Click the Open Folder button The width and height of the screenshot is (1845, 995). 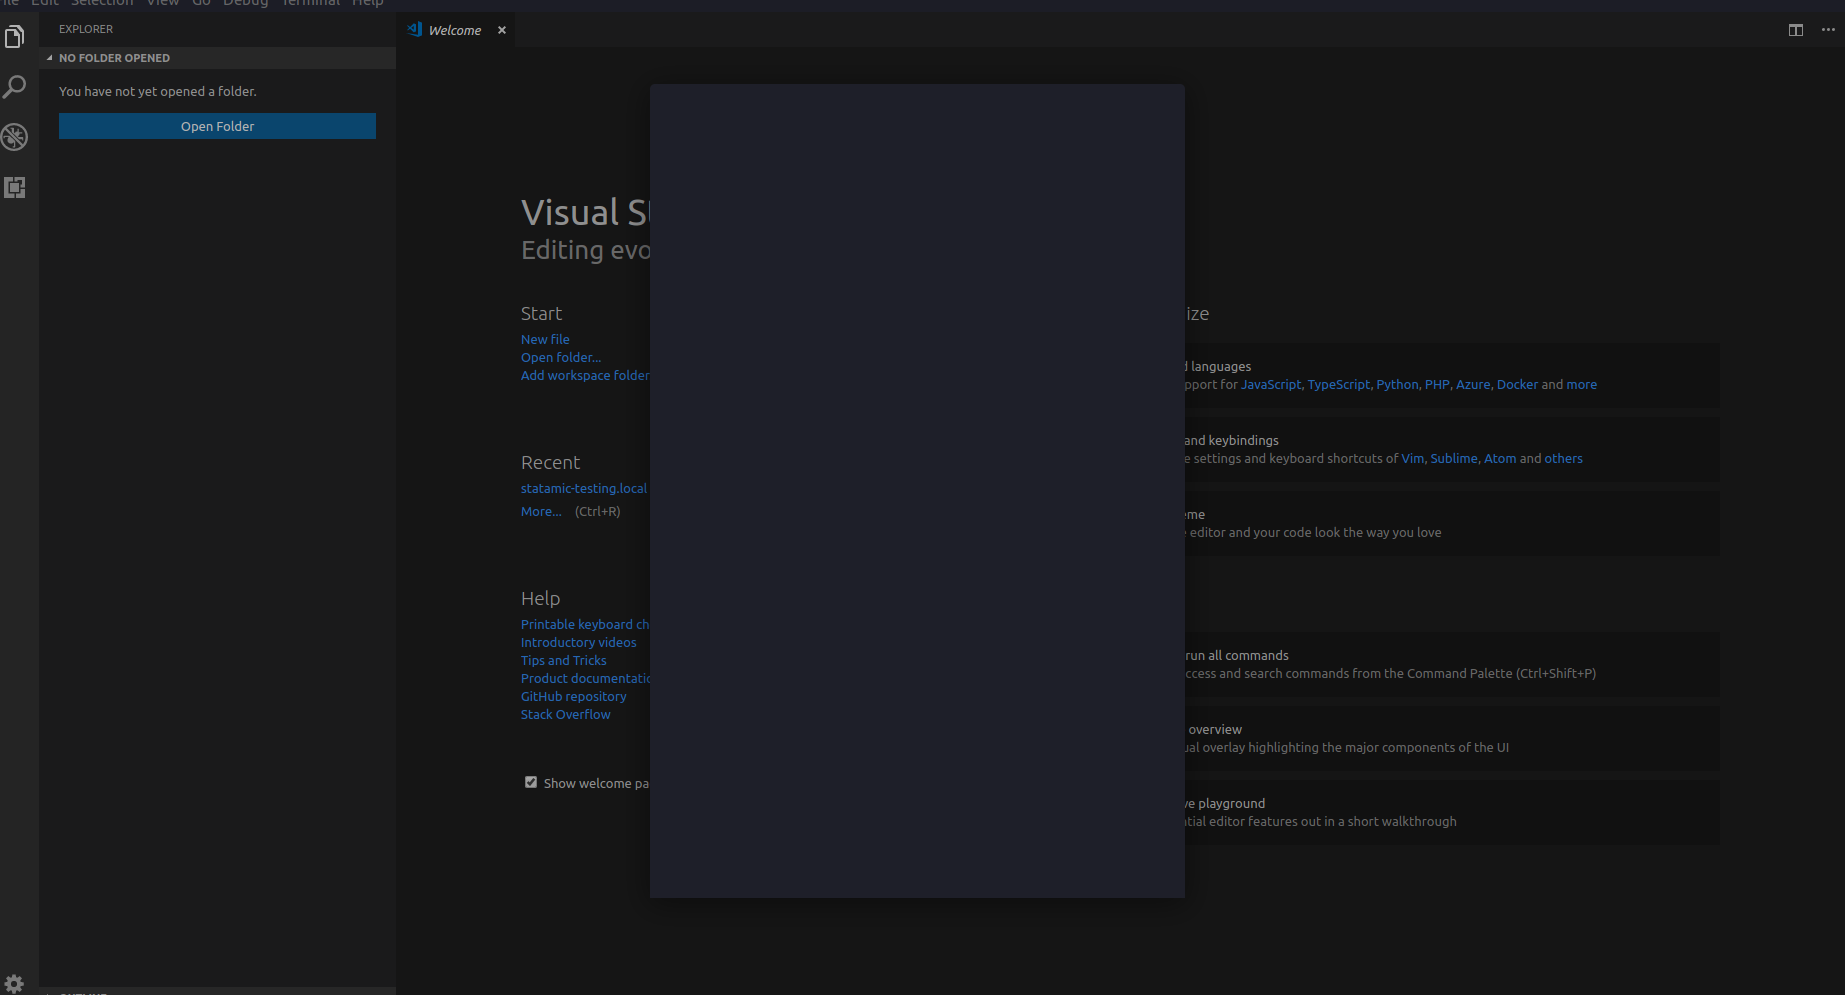coord(217,126)
